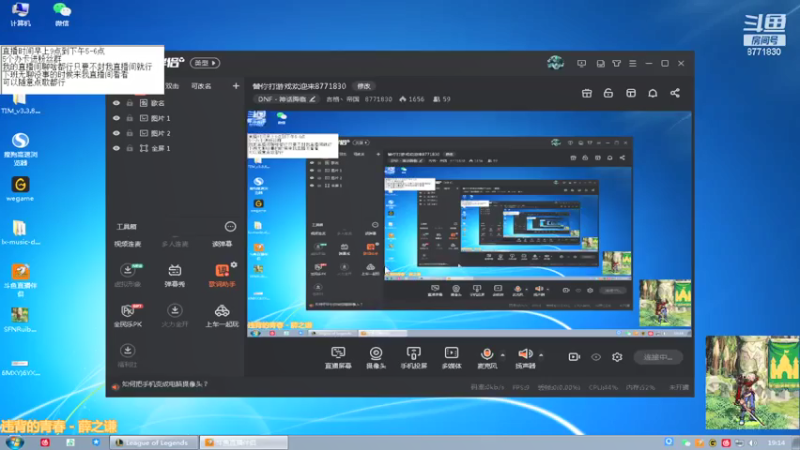This screenshot has width=800, height=450.
Task: Open the message icon in title bar
Action: tap(581, 64)
